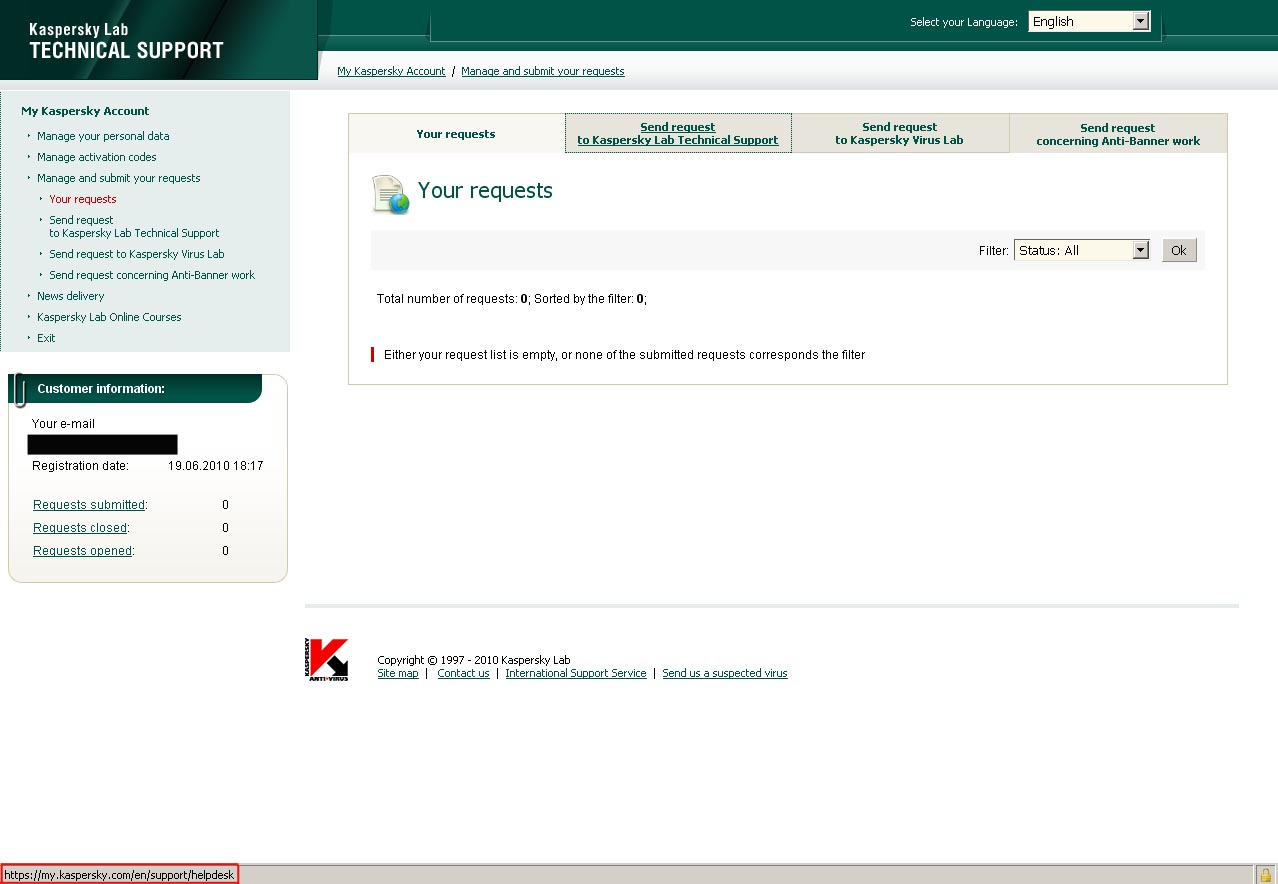Click Manage and submit your requests breadcrumb link
1278x884 pixels.
[x=543, y=71]
